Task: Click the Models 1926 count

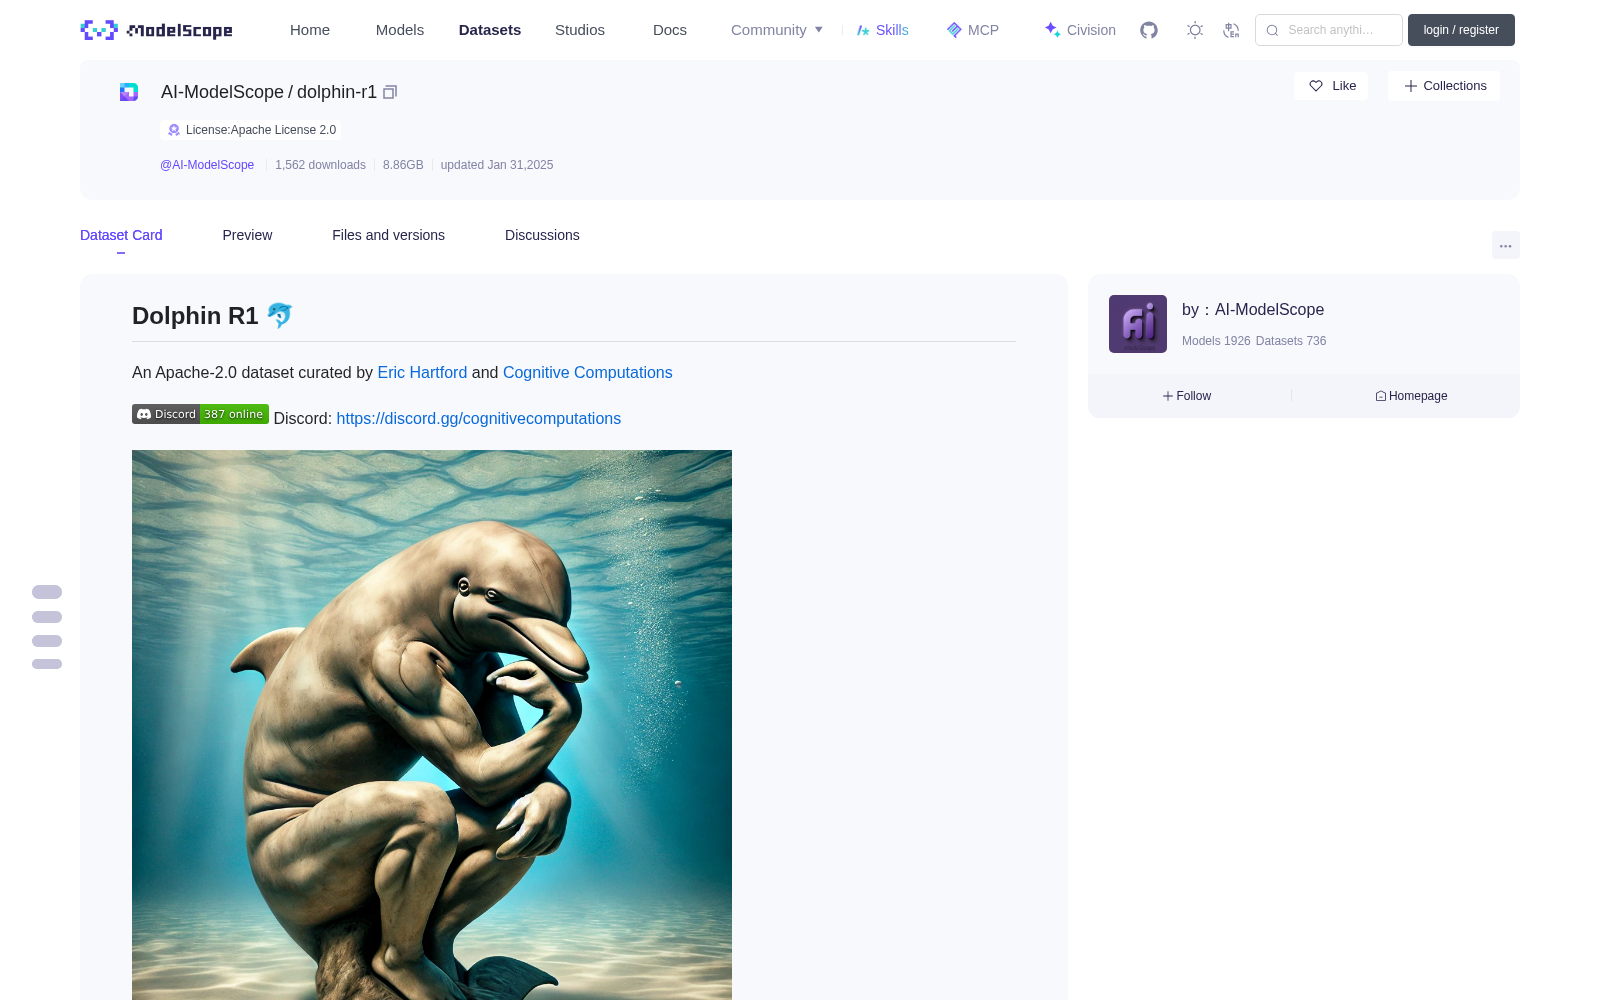Action: tap(1216, 341)
